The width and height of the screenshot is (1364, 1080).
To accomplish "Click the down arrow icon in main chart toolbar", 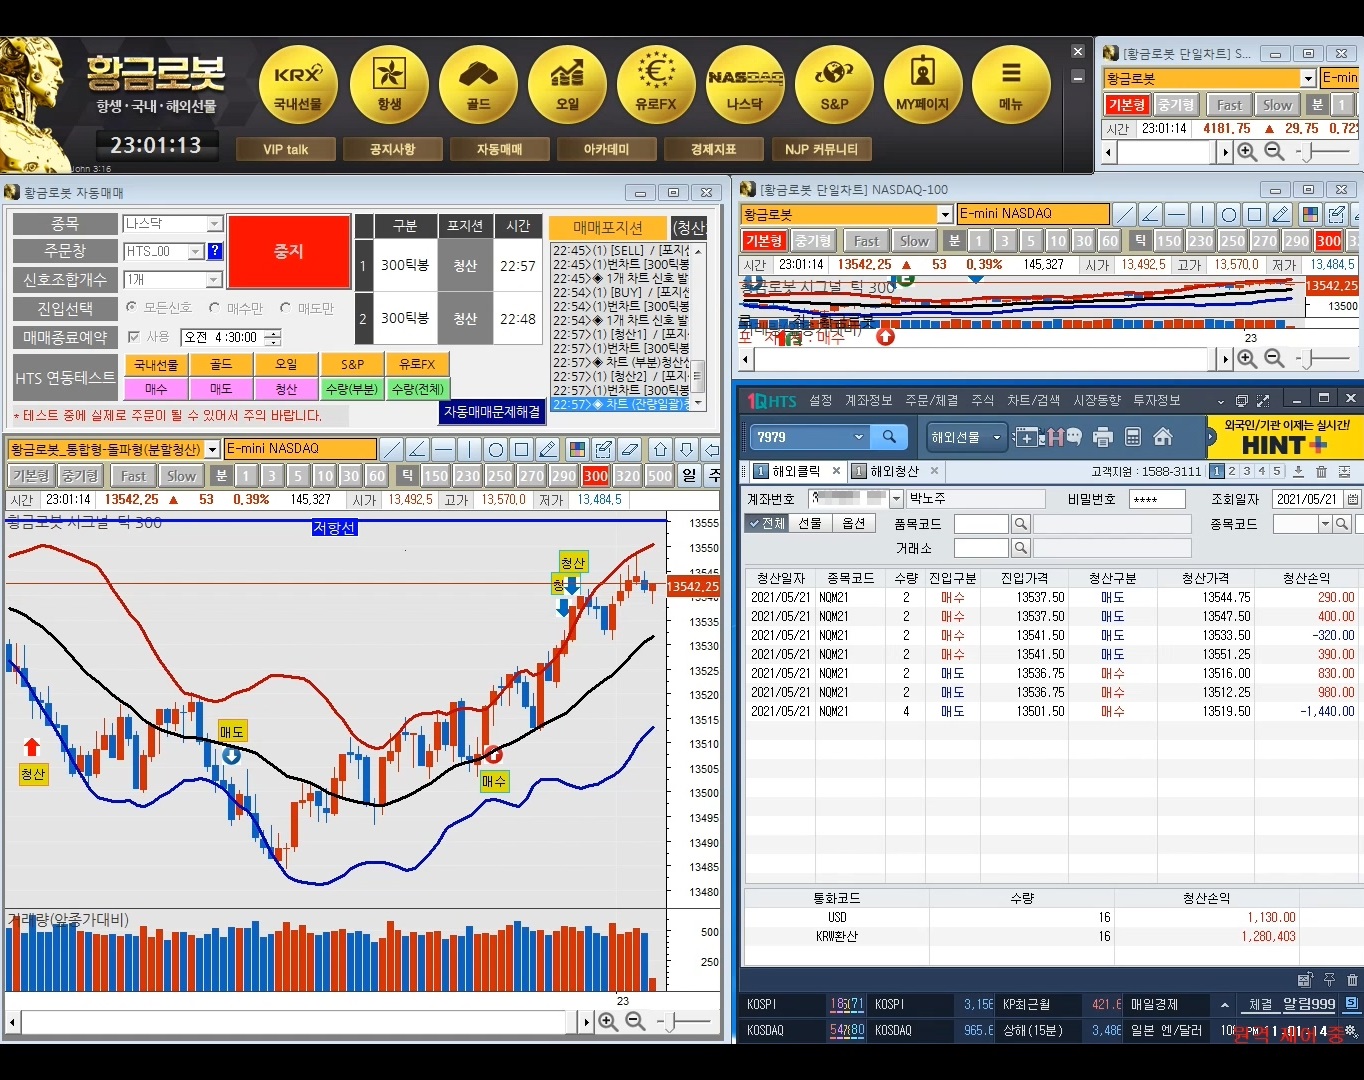I will tap(686, 449).
